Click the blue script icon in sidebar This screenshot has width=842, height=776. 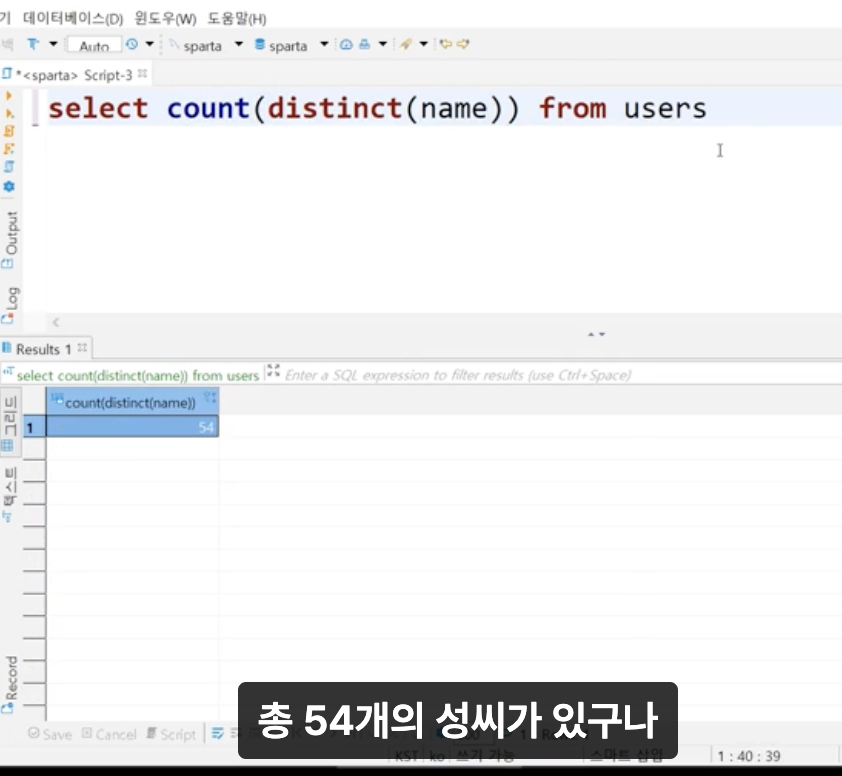[9, 167]
